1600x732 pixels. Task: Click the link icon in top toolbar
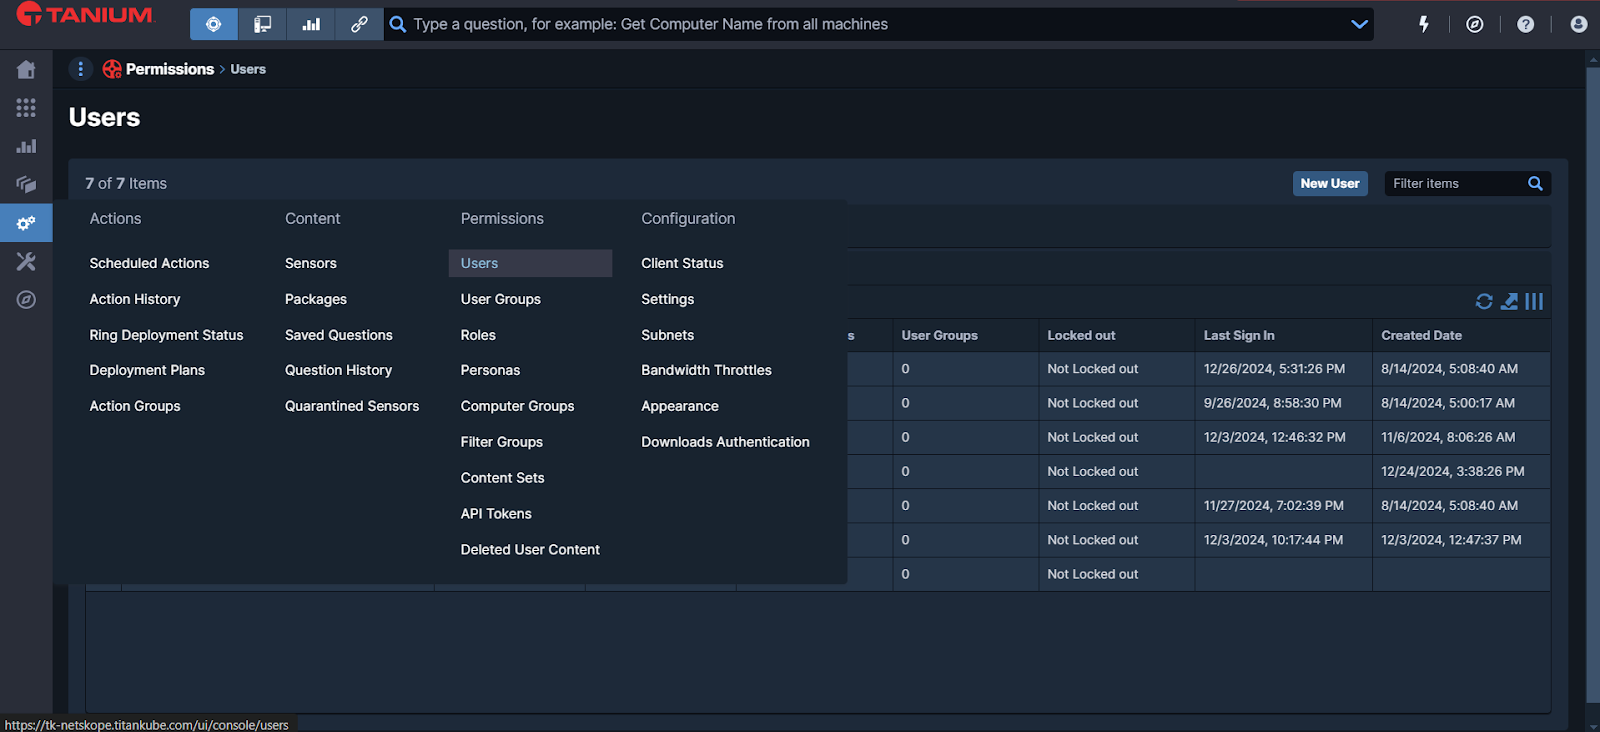click(x=359, y=24)
